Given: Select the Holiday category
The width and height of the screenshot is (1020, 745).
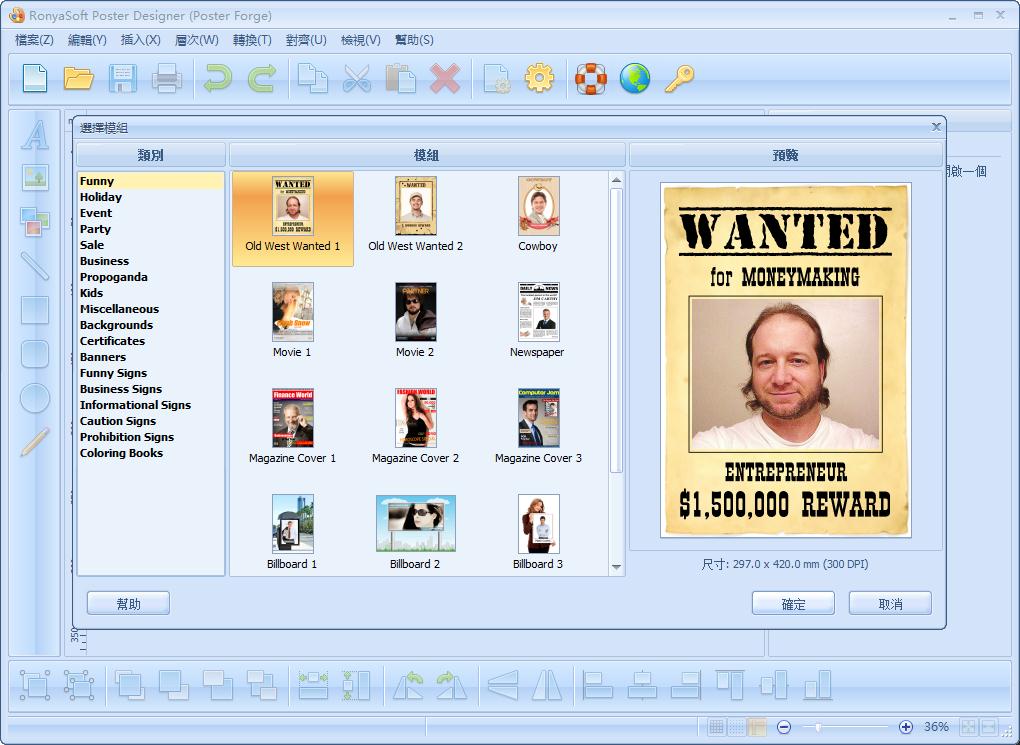Looking at the screenshot, I should point(101,197).
